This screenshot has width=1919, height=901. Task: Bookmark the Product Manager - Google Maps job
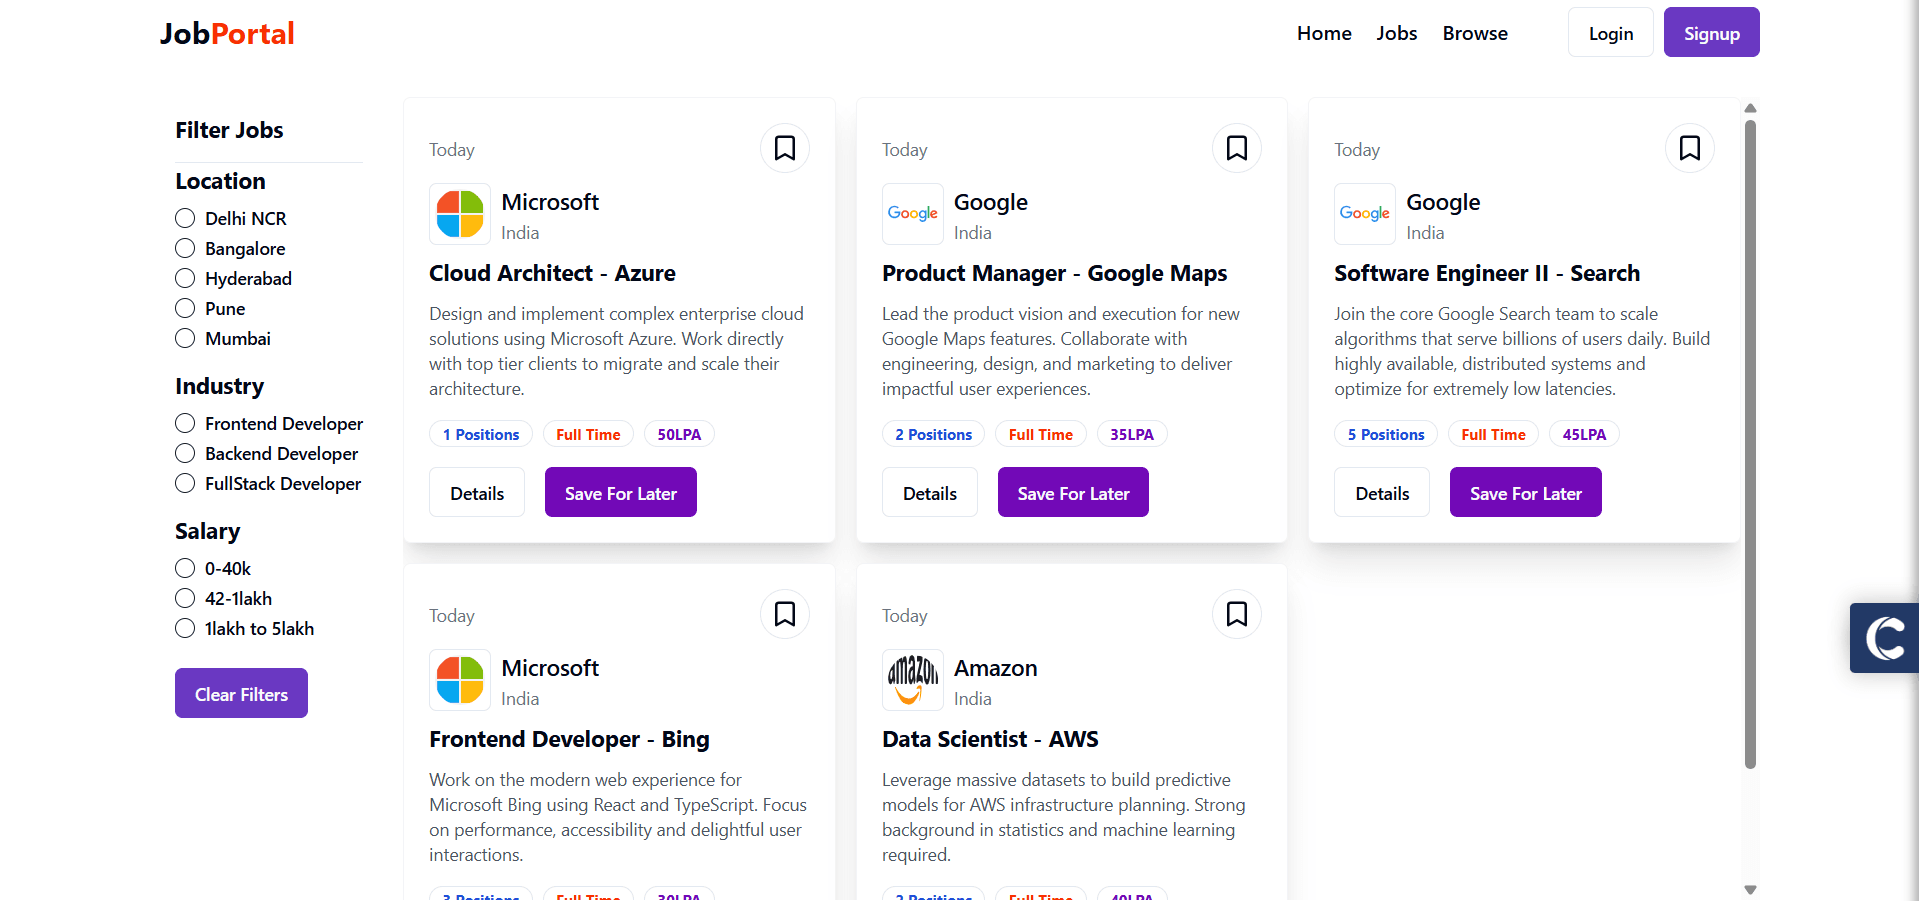[1237, 148]
